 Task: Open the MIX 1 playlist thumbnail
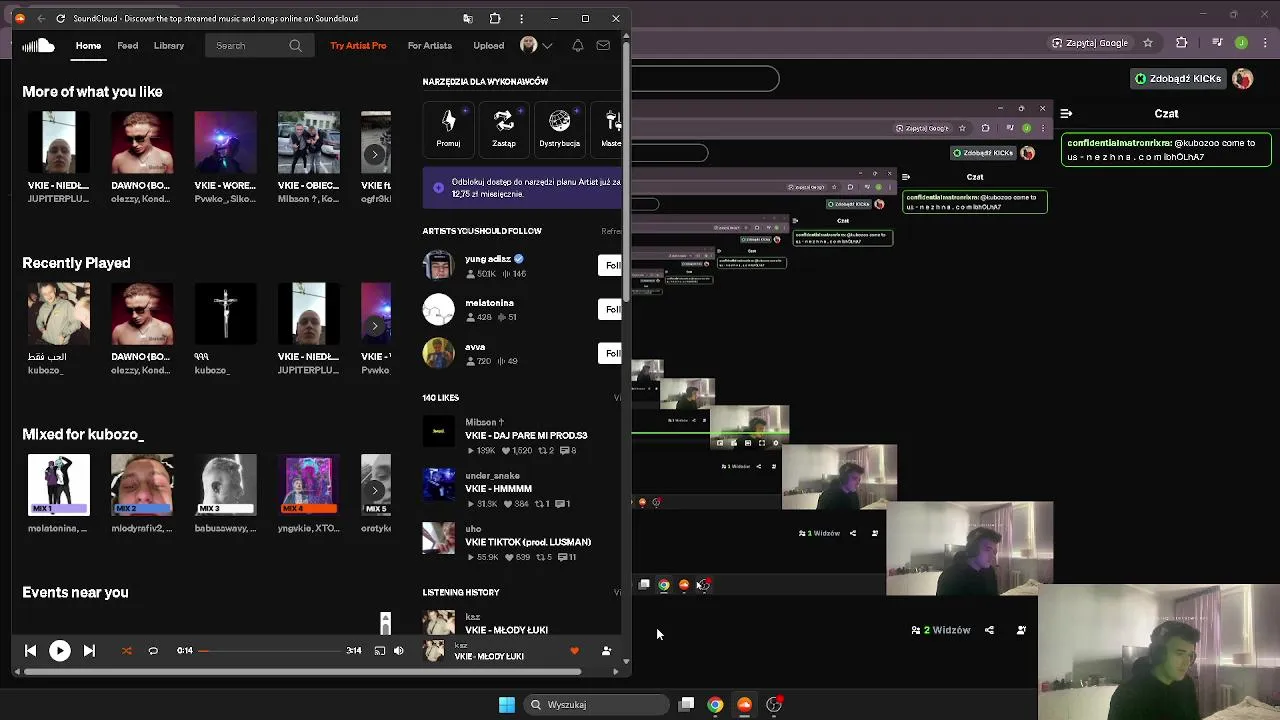(59, 485)
